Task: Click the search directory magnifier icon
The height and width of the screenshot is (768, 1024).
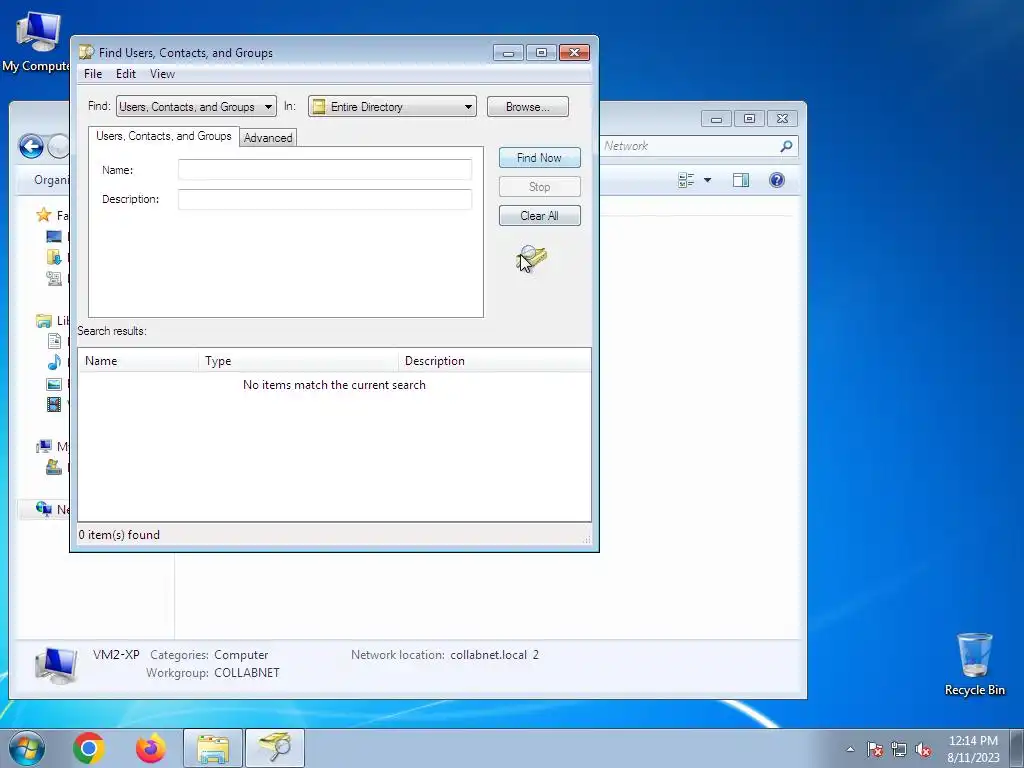Action: [x=533, y=258]
